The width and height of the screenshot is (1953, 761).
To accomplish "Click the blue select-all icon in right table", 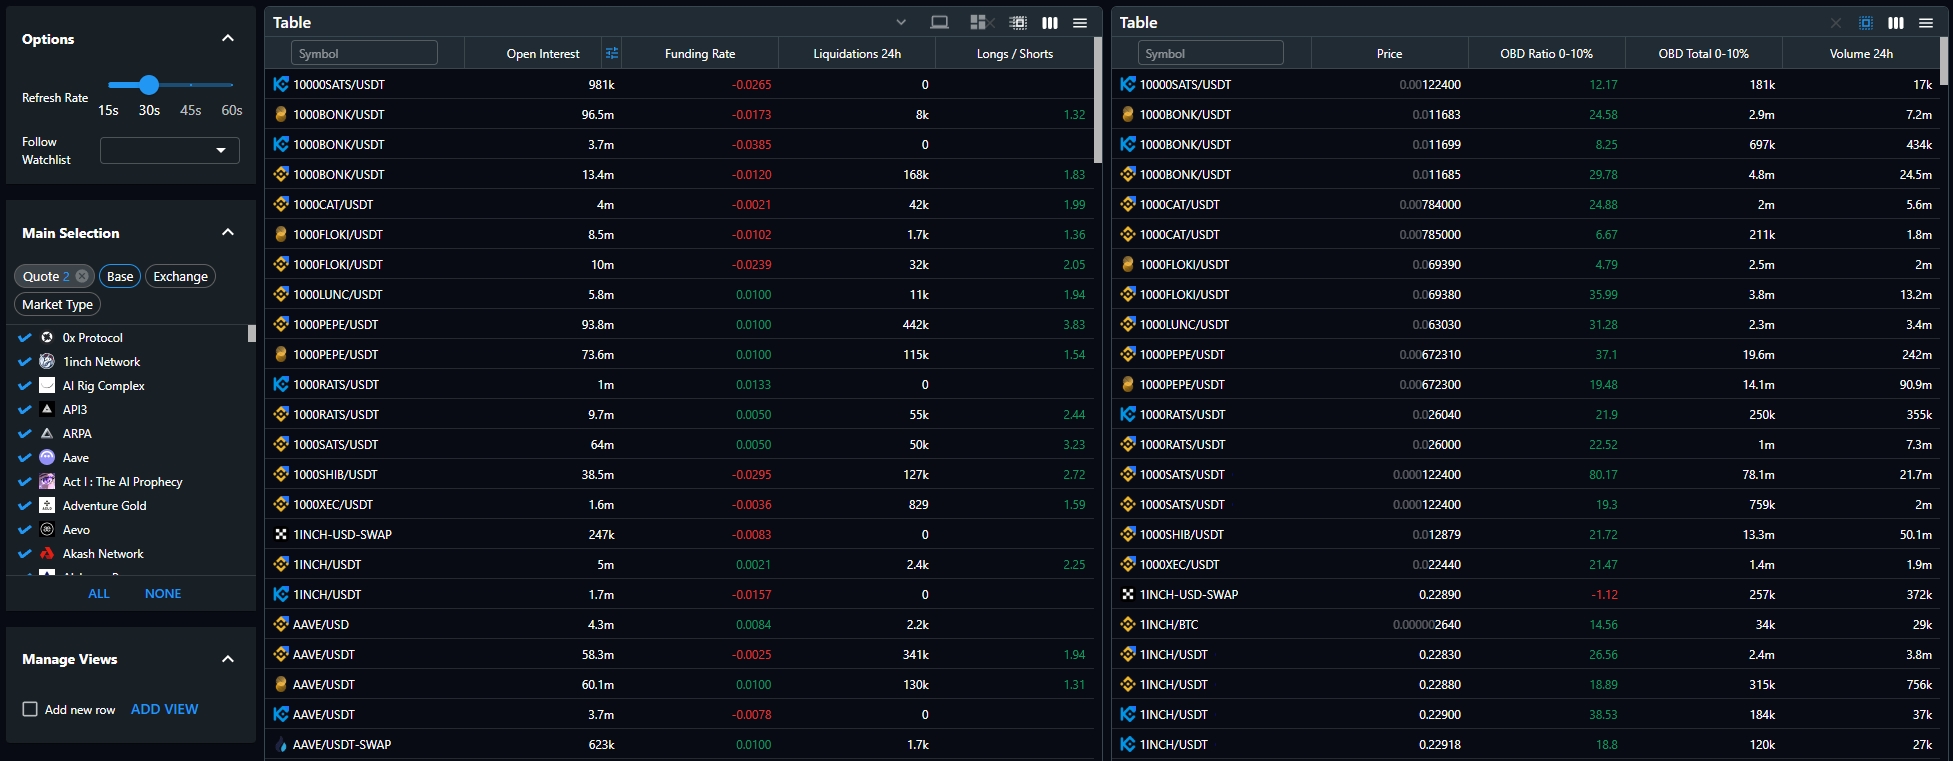I will coord(1866,22).
